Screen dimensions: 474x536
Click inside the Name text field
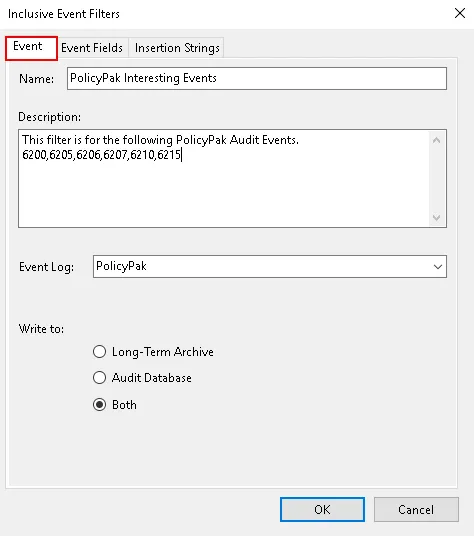click(257, 78)
